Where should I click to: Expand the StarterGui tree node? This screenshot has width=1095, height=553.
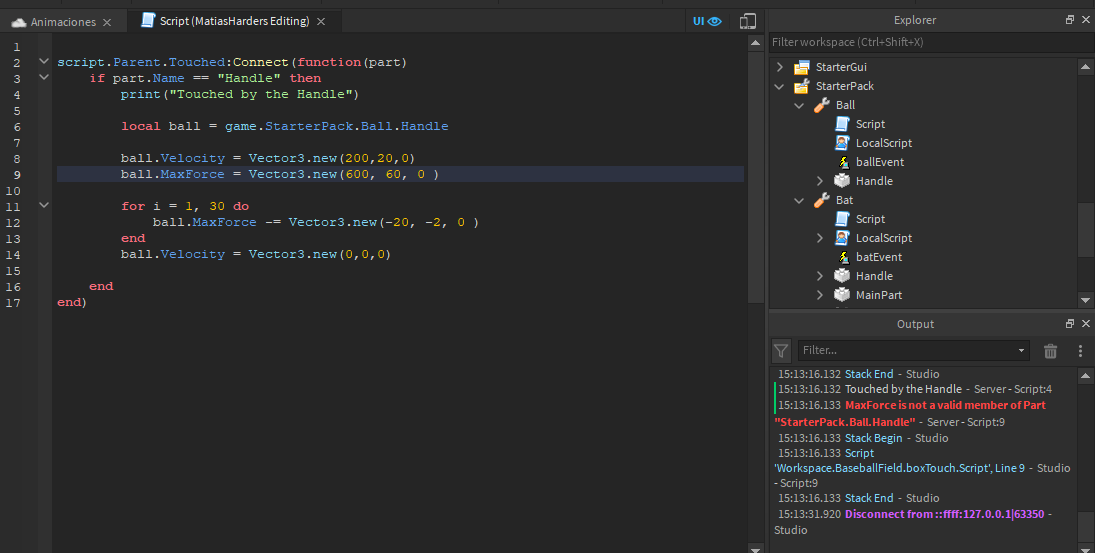click(781, 67)
